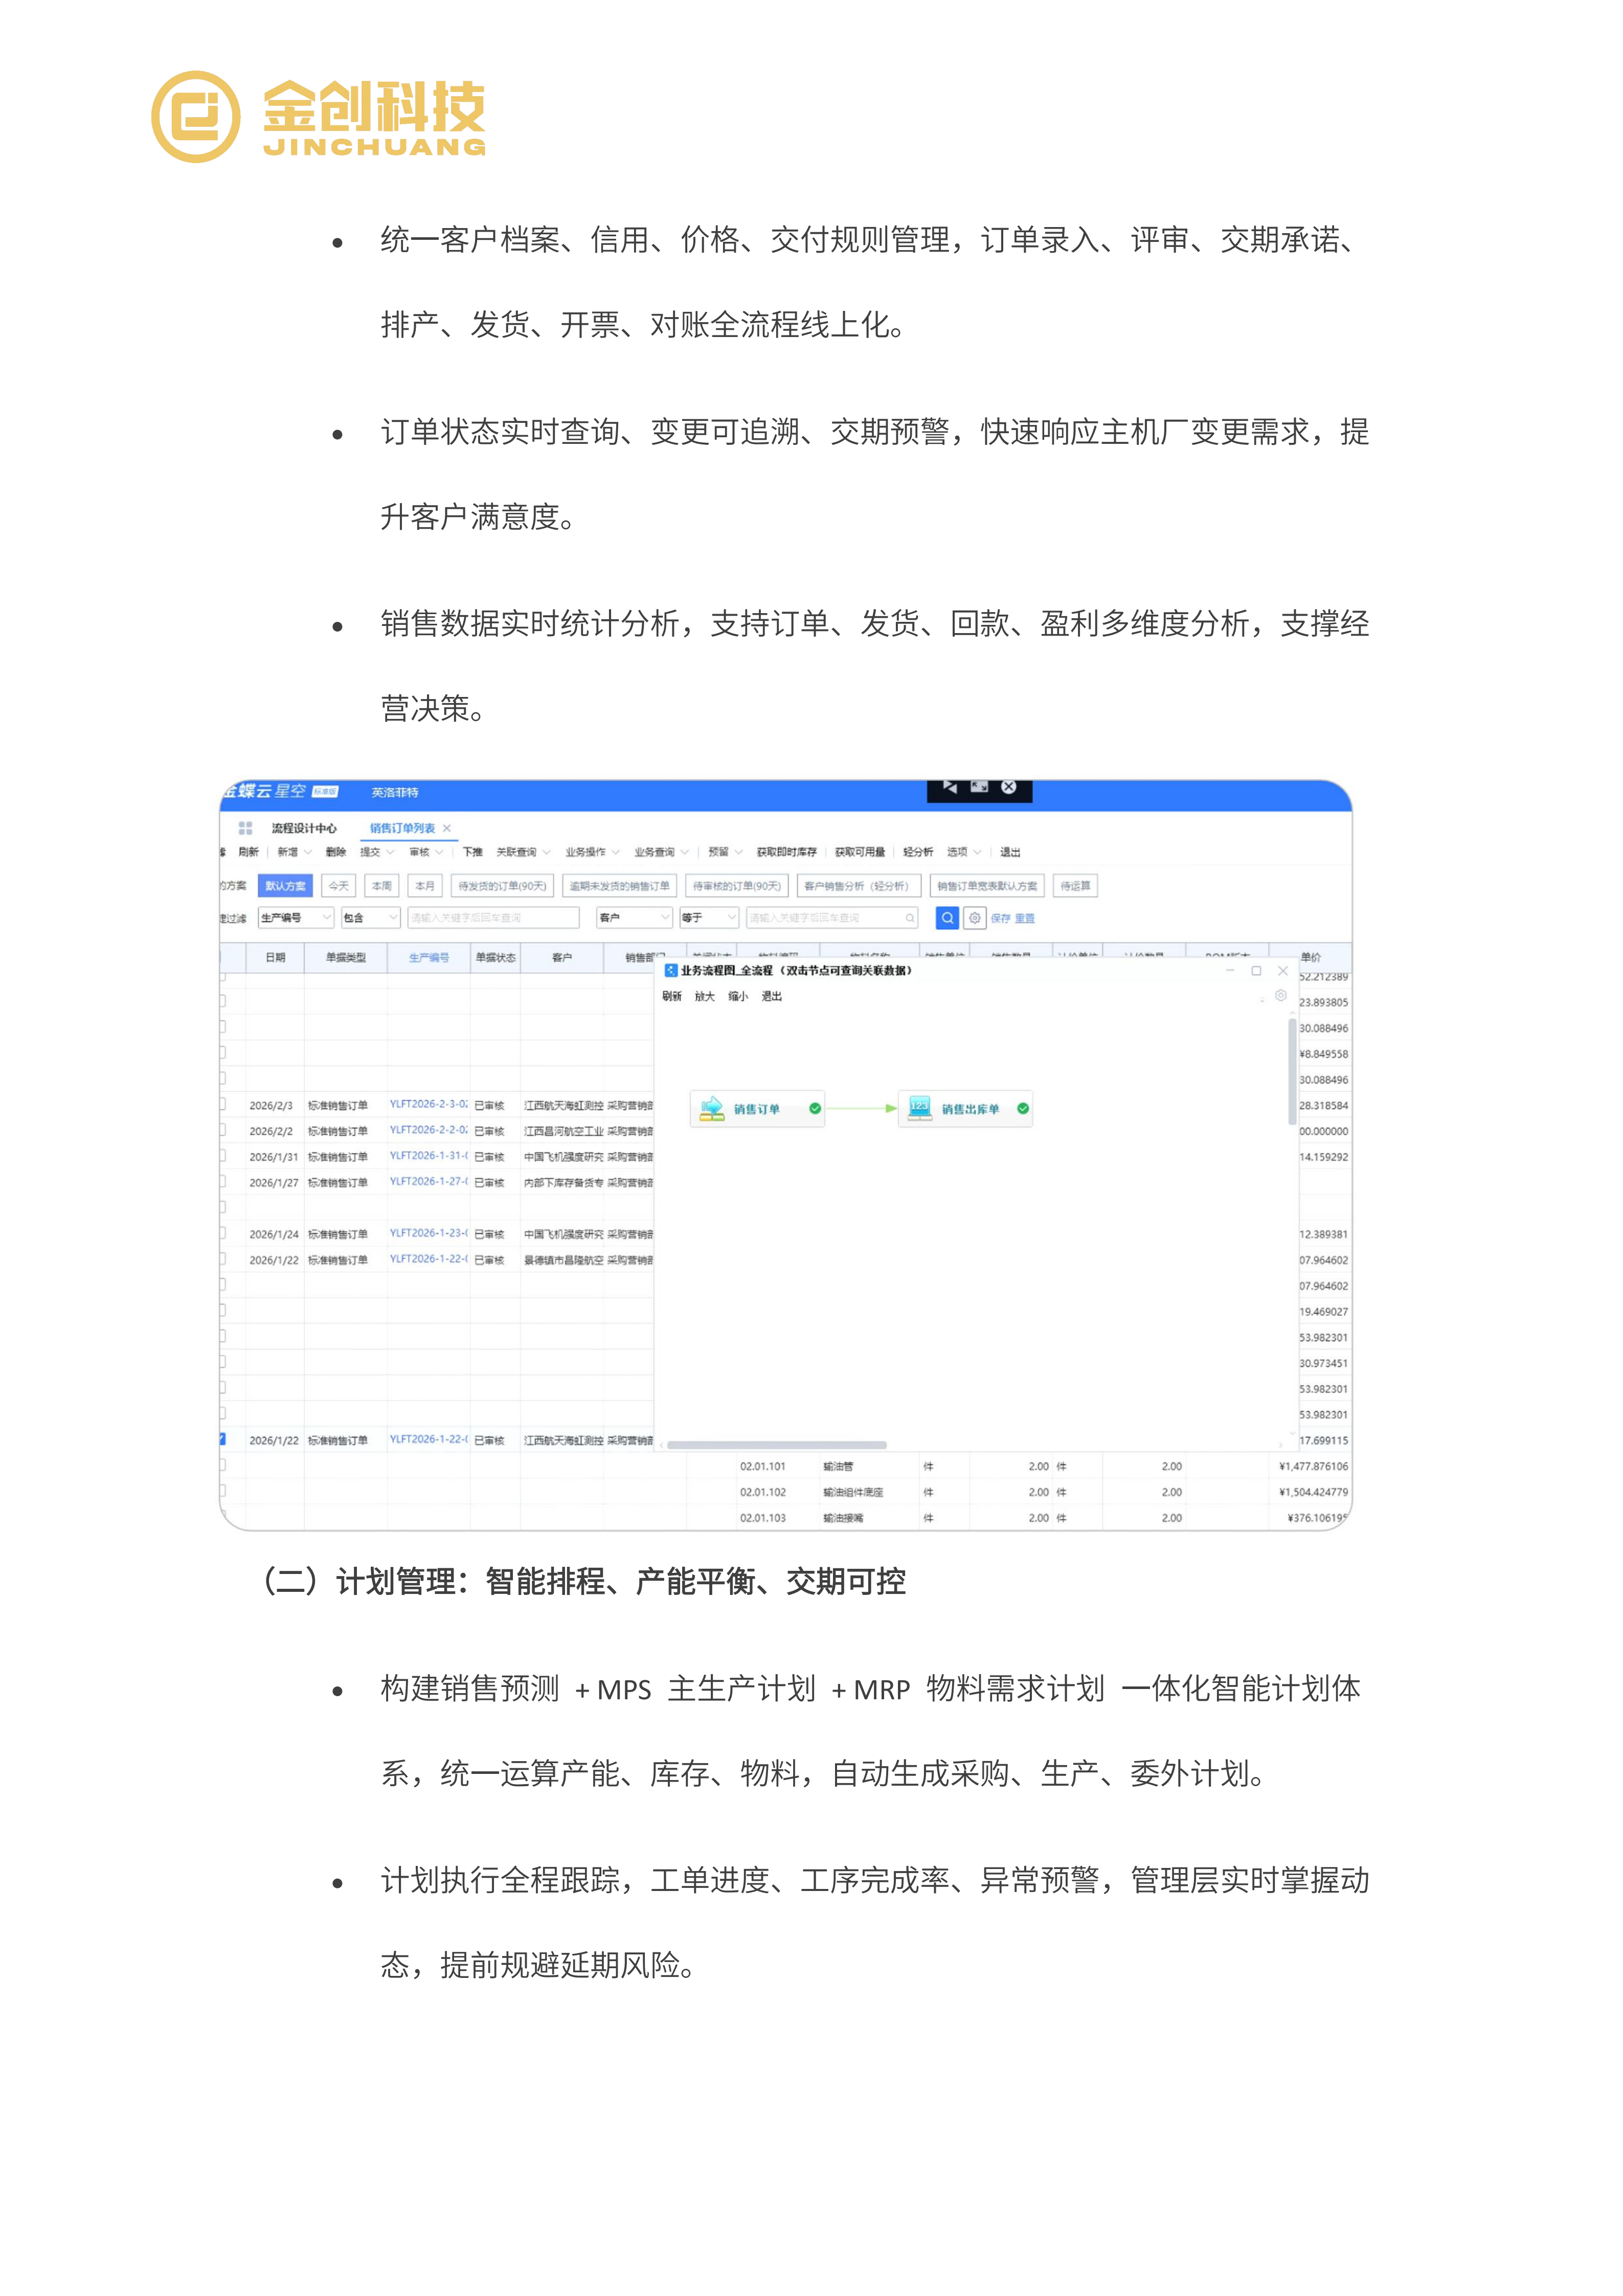Focus the 生产编号 keyword input field

(493, 917)
